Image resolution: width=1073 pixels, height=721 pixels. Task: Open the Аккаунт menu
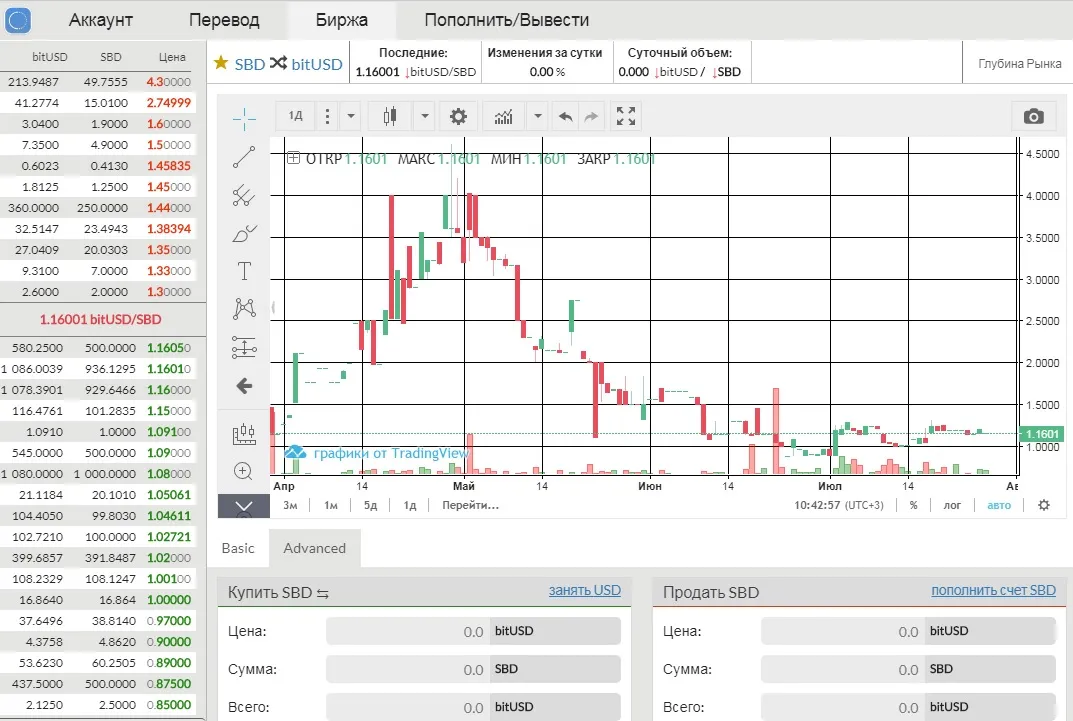101,20
